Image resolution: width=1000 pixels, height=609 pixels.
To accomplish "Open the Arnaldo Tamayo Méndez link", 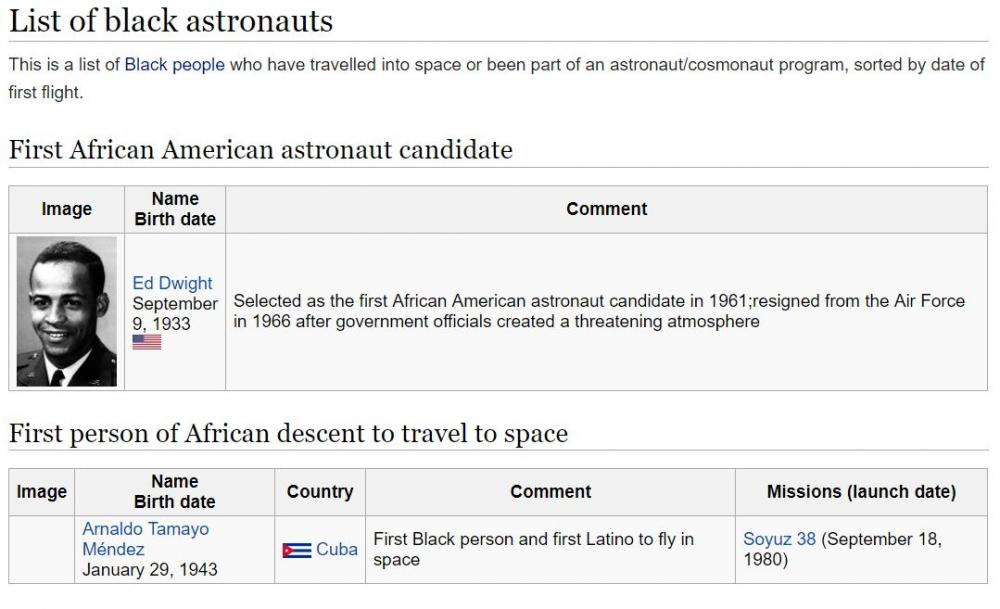I will (145, 539).
